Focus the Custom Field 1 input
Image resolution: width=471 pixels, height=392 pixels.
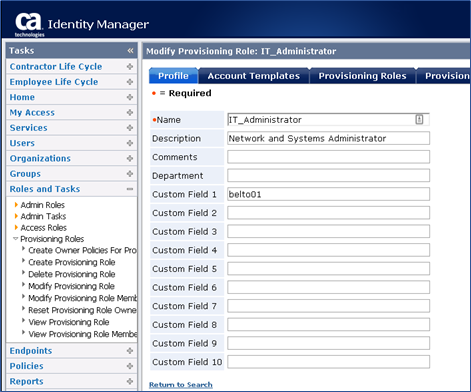pos(328,194)
